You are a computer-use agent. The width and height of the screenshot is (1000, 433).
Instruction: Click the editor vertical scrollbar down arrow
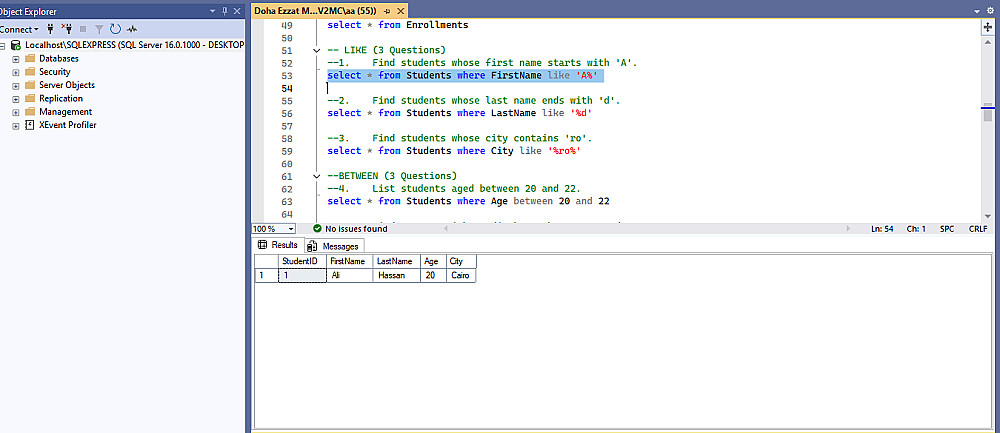coord(988,216)
